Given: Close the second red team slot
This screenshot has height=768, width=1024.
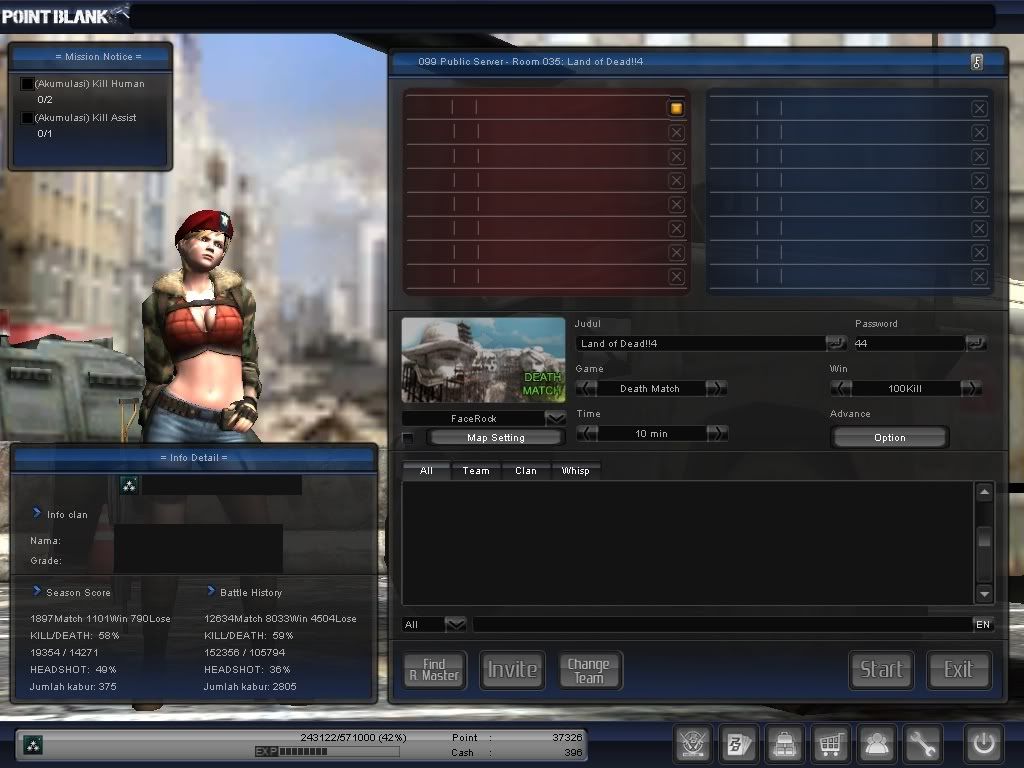Looking at the screenshot, I should pyautogui.click(x=677, y=133).
